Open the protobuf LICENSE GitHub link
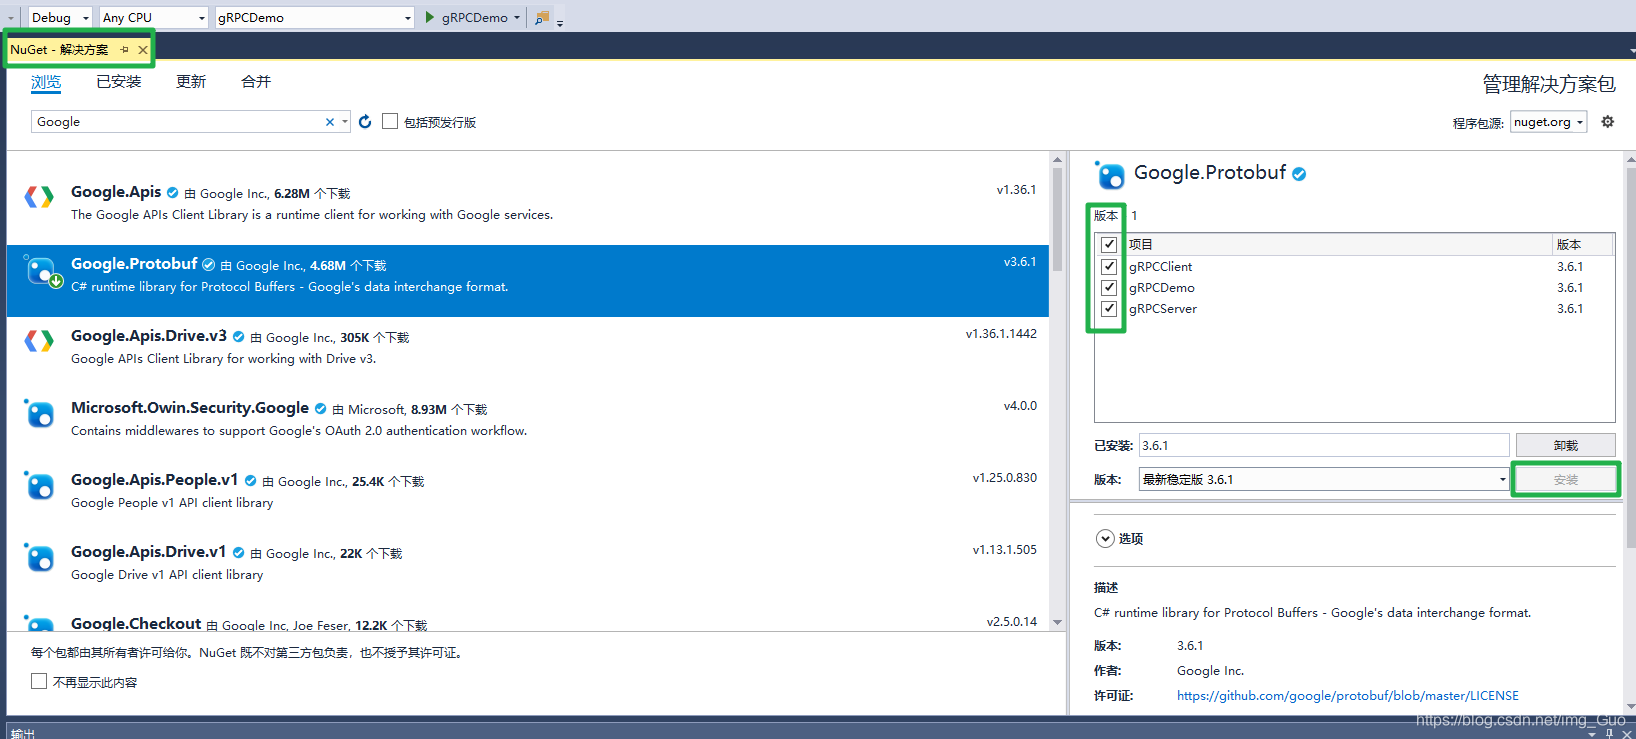The height and width of the screenshot is (739, 1636). coord(1347,695)
